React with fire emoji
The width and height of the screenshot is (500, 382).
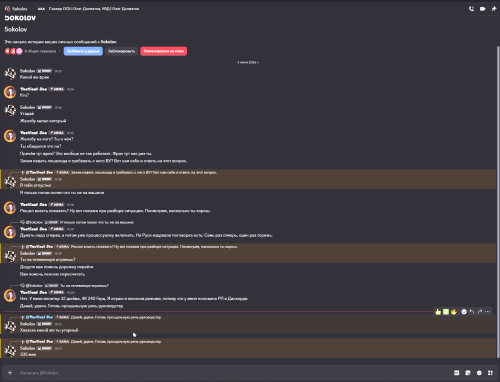[x=454, y=312]
